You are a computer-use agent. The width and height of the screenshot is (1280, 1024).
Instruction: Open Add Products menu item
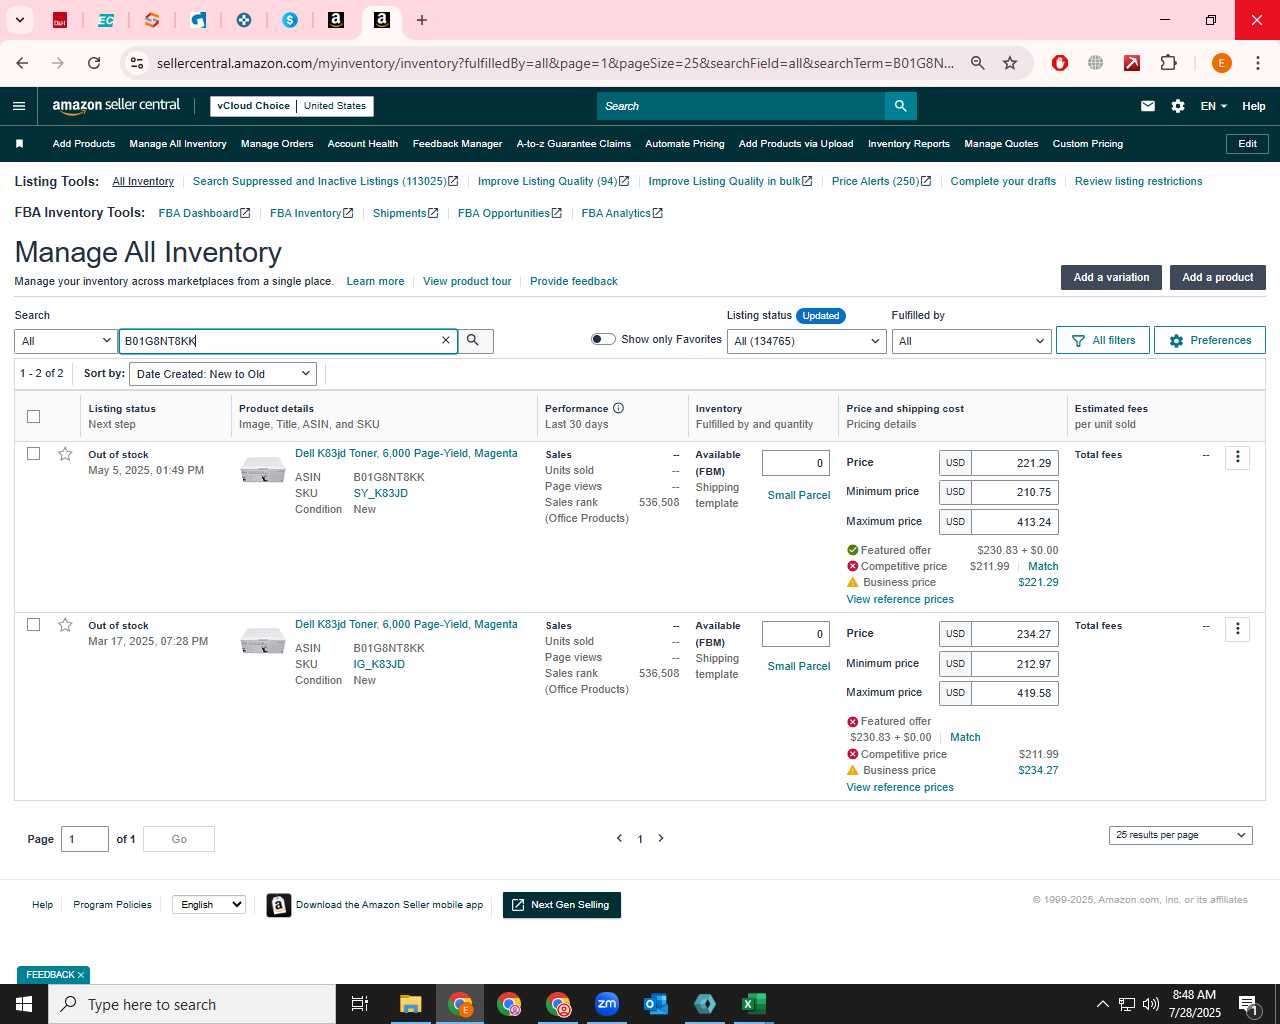point(84,144)
